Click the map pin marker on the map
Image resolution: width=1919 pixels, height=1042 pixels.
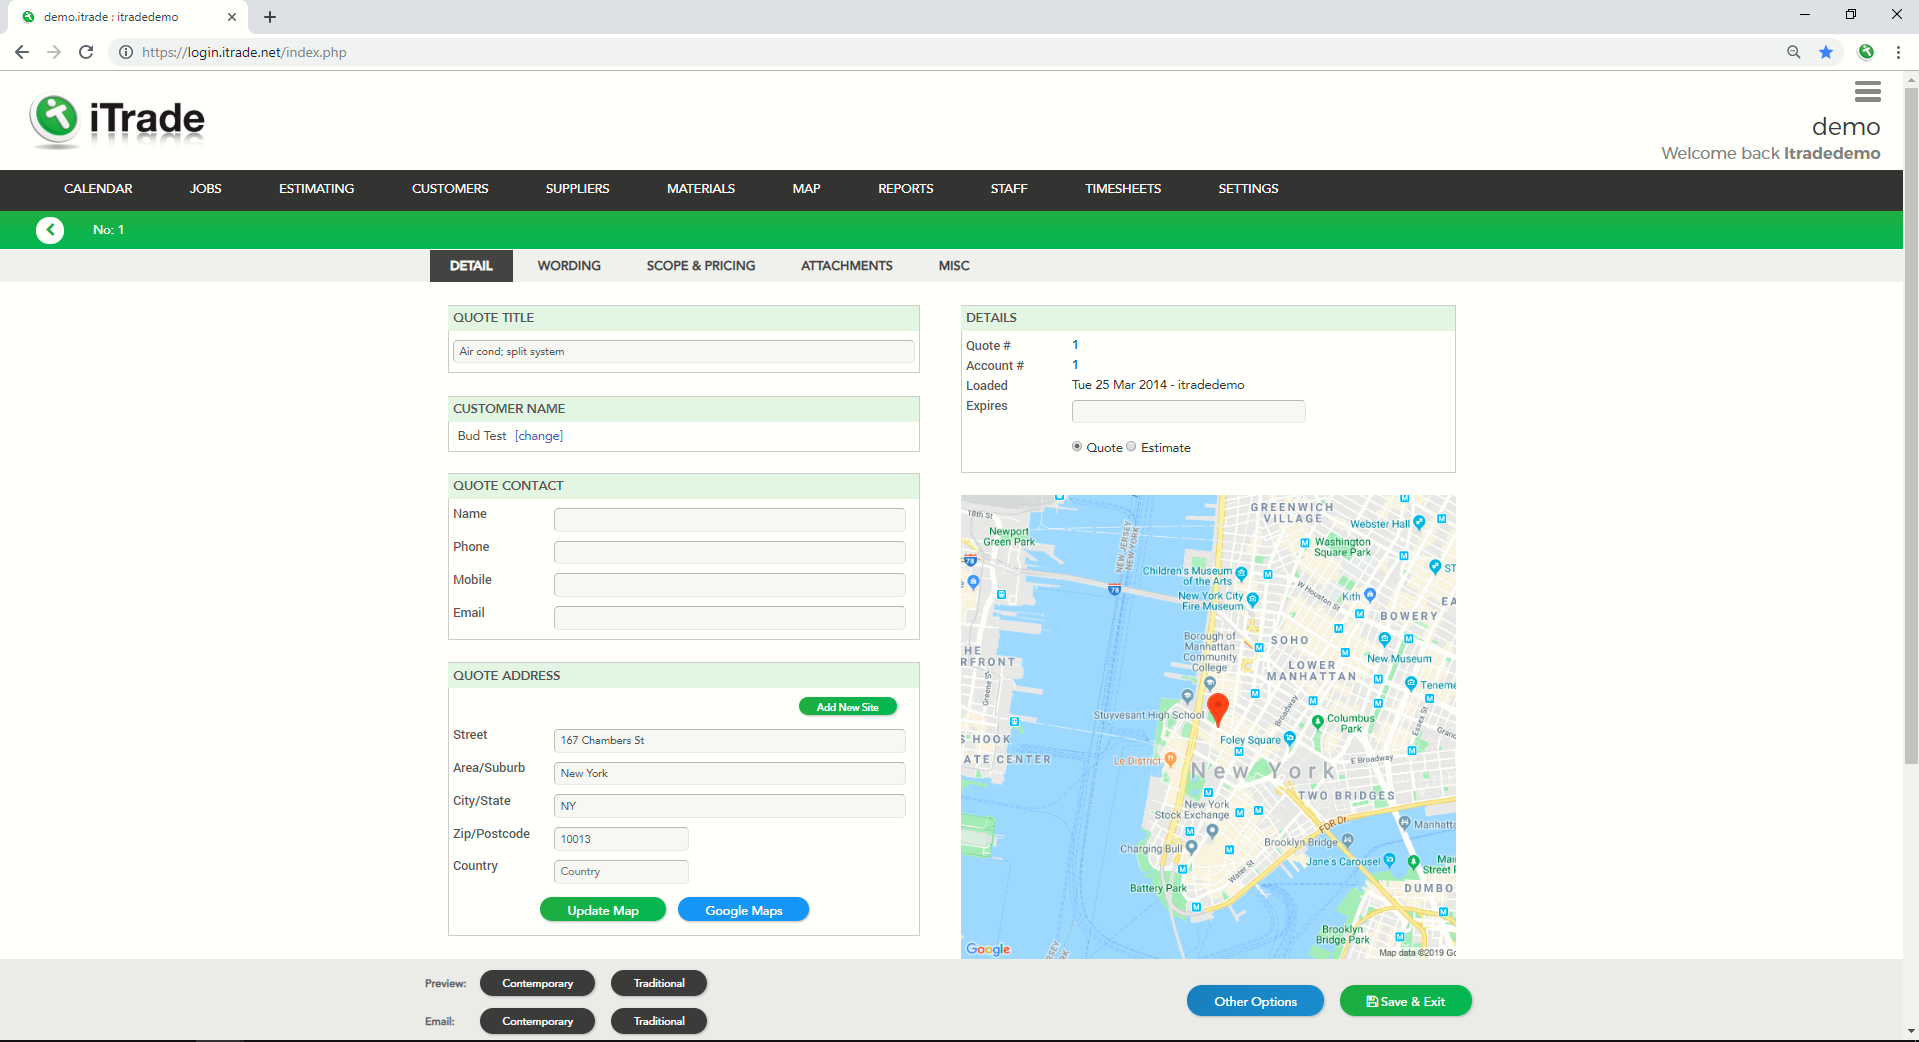1217,710
